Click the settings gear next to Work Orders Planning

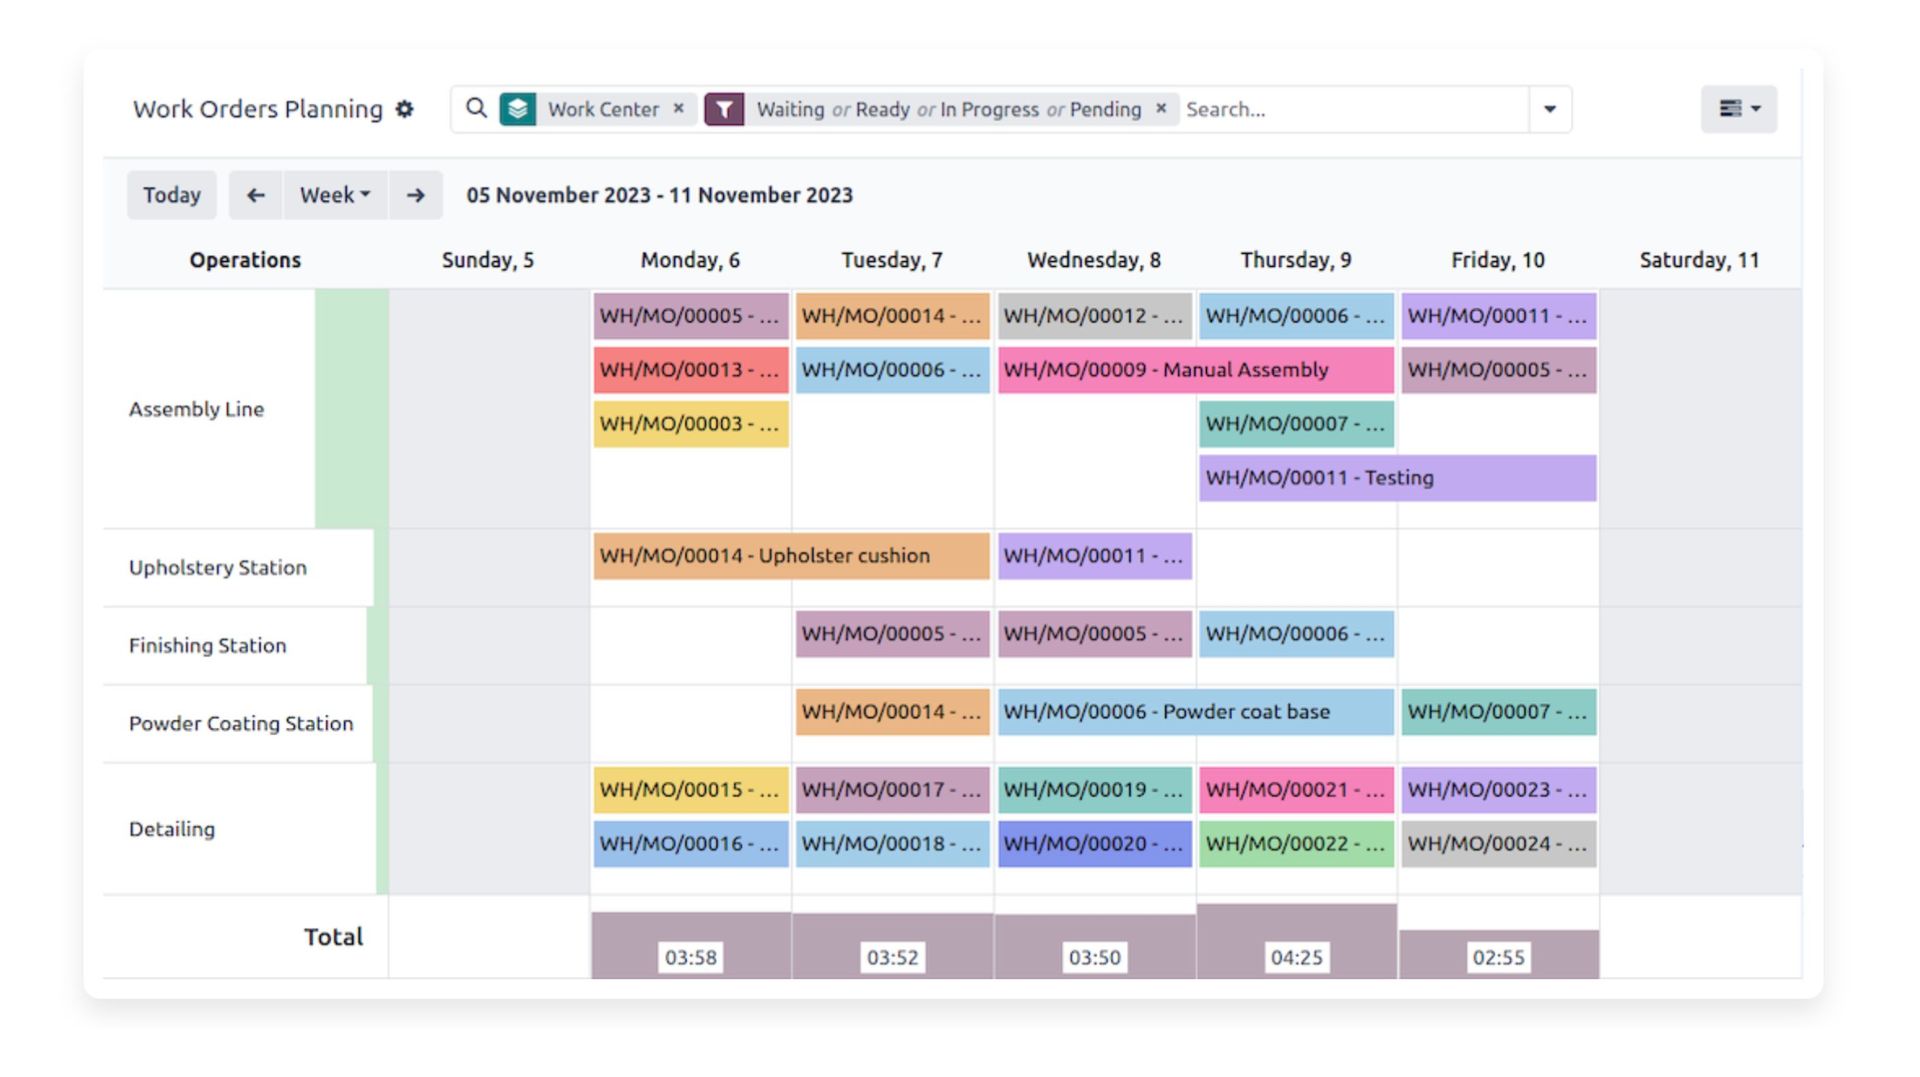coord(404,109)
